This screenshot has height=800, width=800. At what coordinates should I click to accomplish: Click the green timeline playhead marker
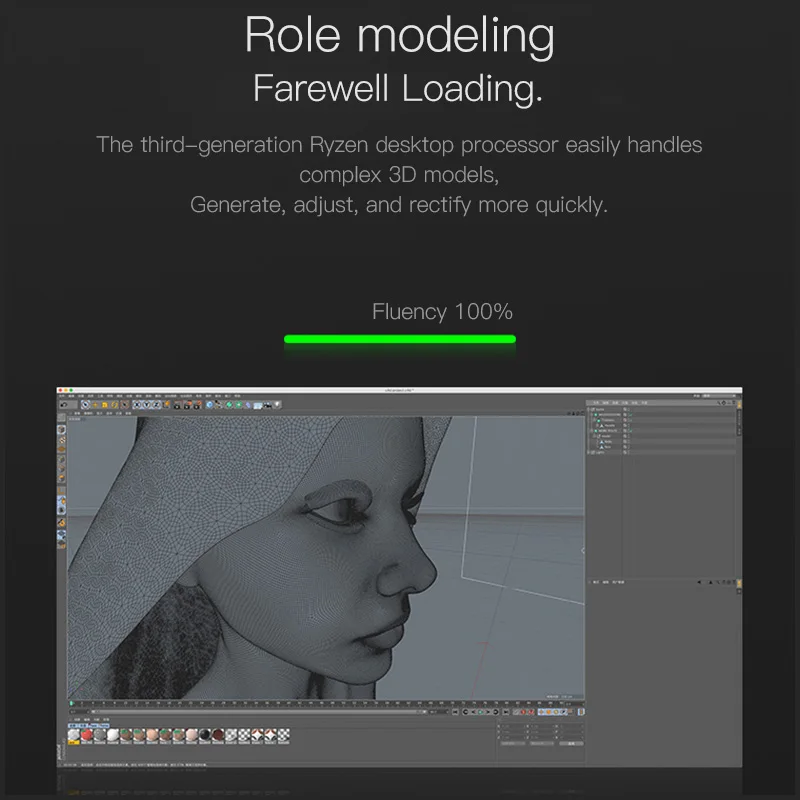(71, 703)
